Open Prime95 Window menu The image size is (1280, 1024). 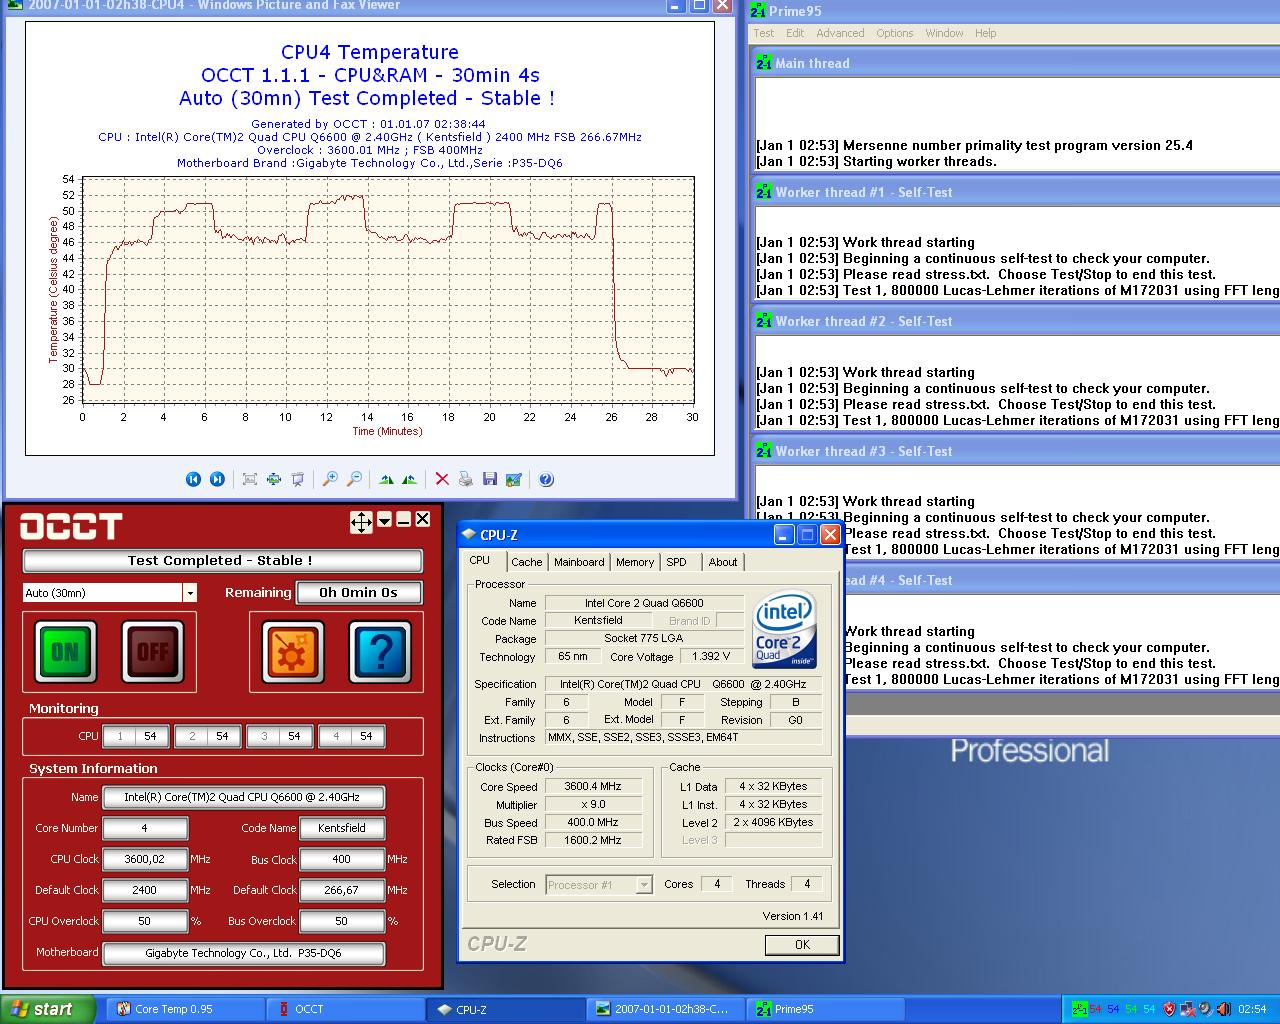click(944, 33)
